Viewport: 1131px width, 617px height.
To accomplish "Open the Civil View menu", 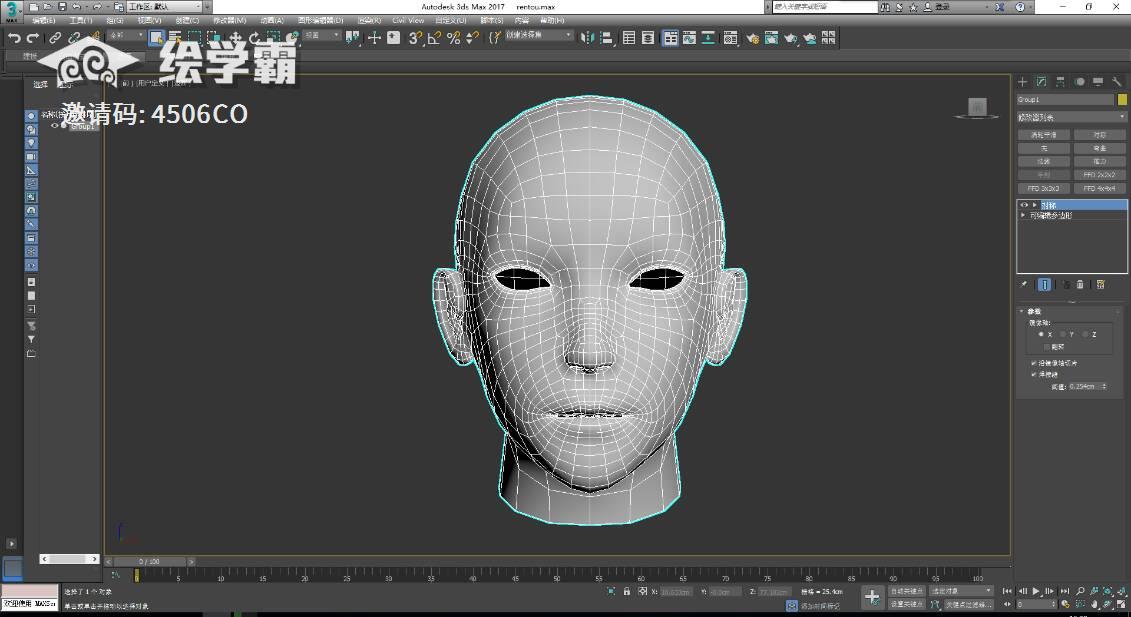I will pos(407,20).
